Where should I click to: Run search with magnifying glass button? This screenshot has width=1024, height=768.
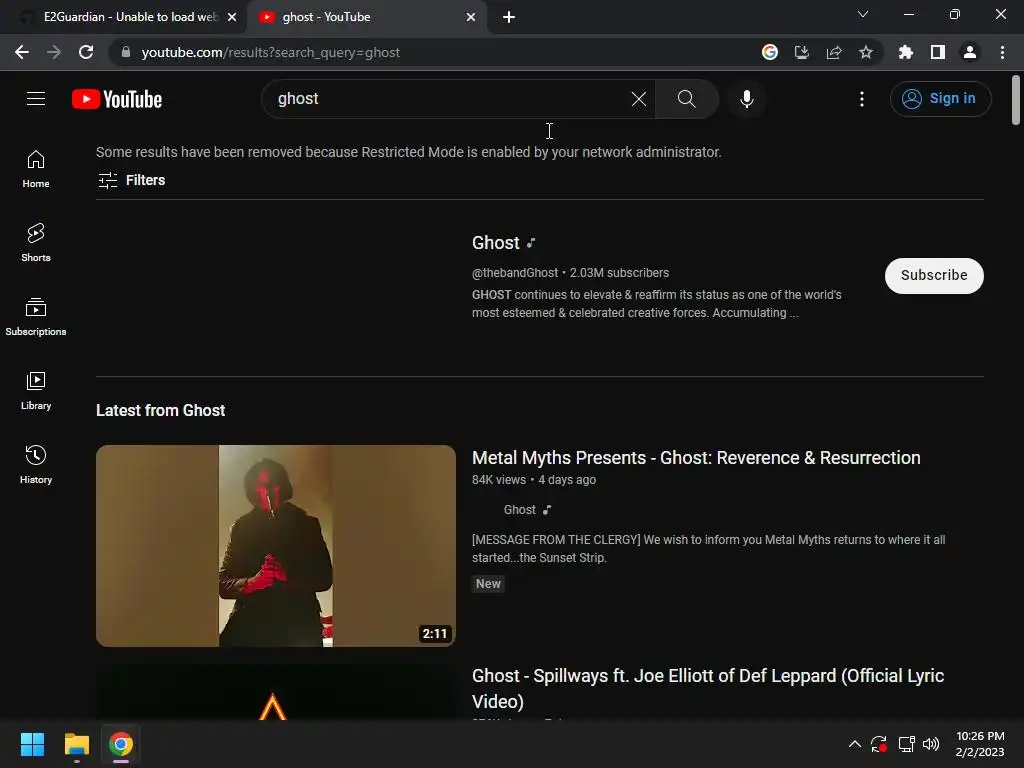click(686, 99)
